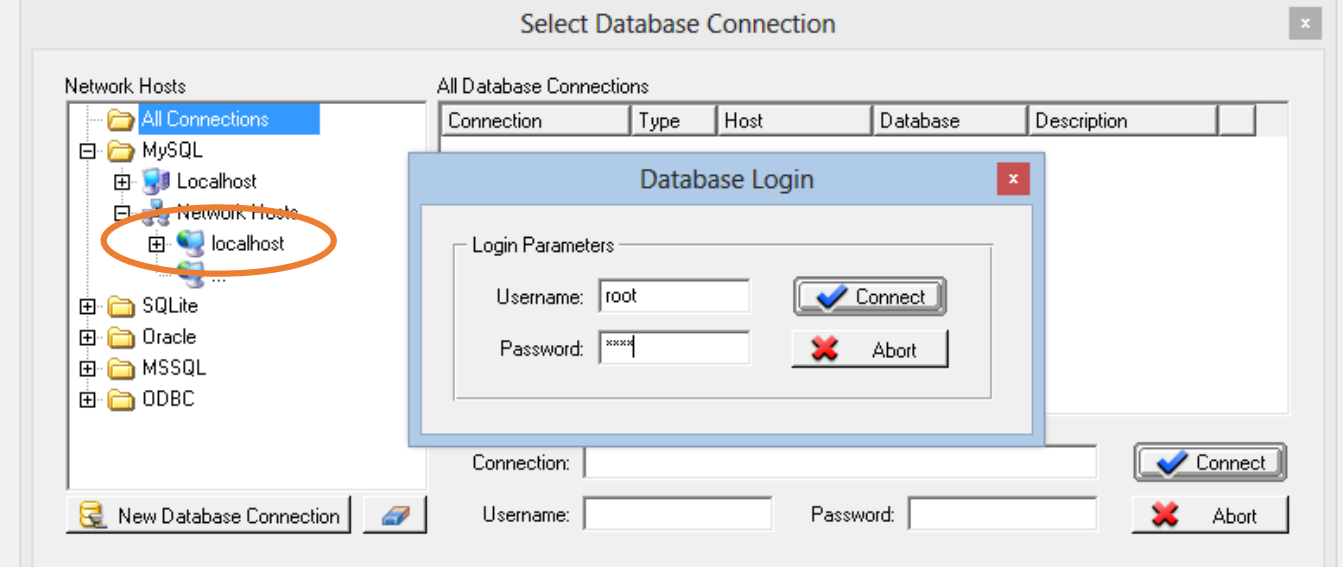Focus the Username field containing root
The width and height of the screenshot is (1343, 567).
[674, 296]
